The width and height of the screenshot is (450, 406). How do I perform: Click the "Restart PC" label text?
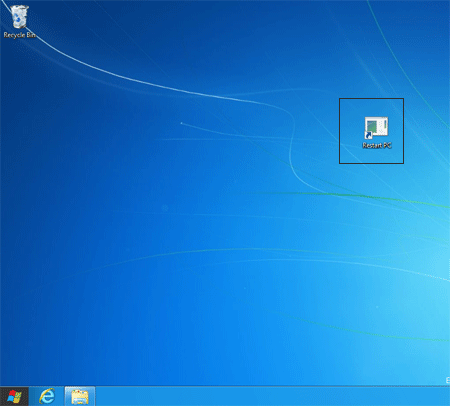click(377, 146)
